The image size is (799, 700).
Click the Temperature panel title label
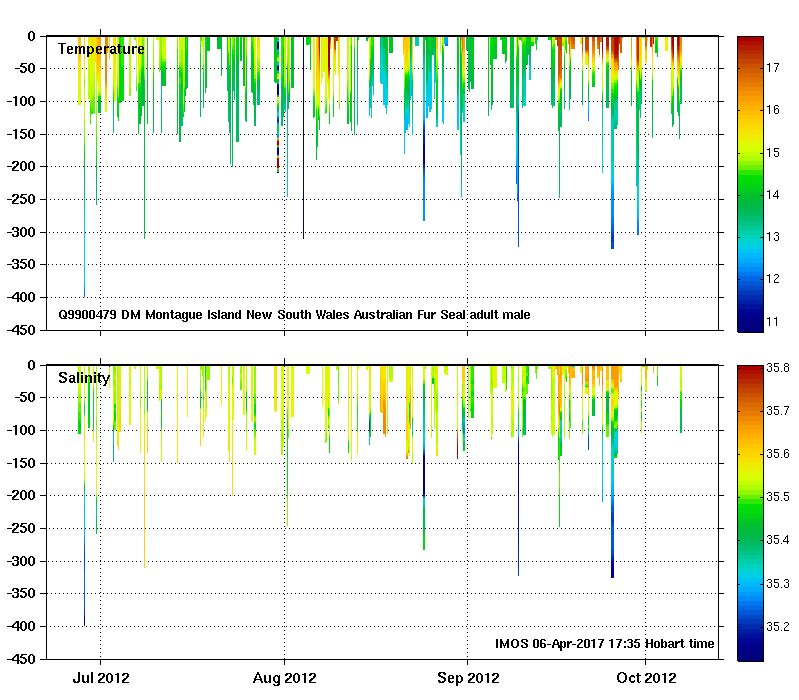(101, 49)
